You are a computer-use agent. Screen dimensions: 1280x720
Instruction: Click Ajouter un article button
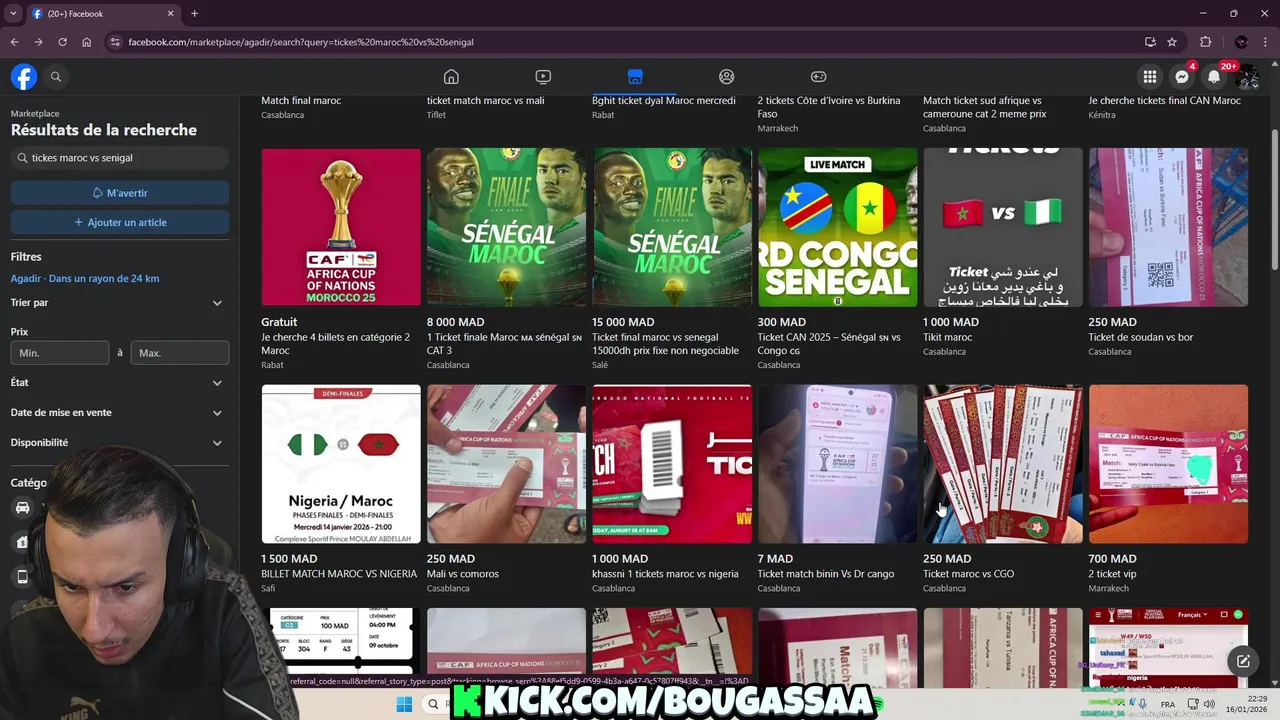click(x=120, y=222)
